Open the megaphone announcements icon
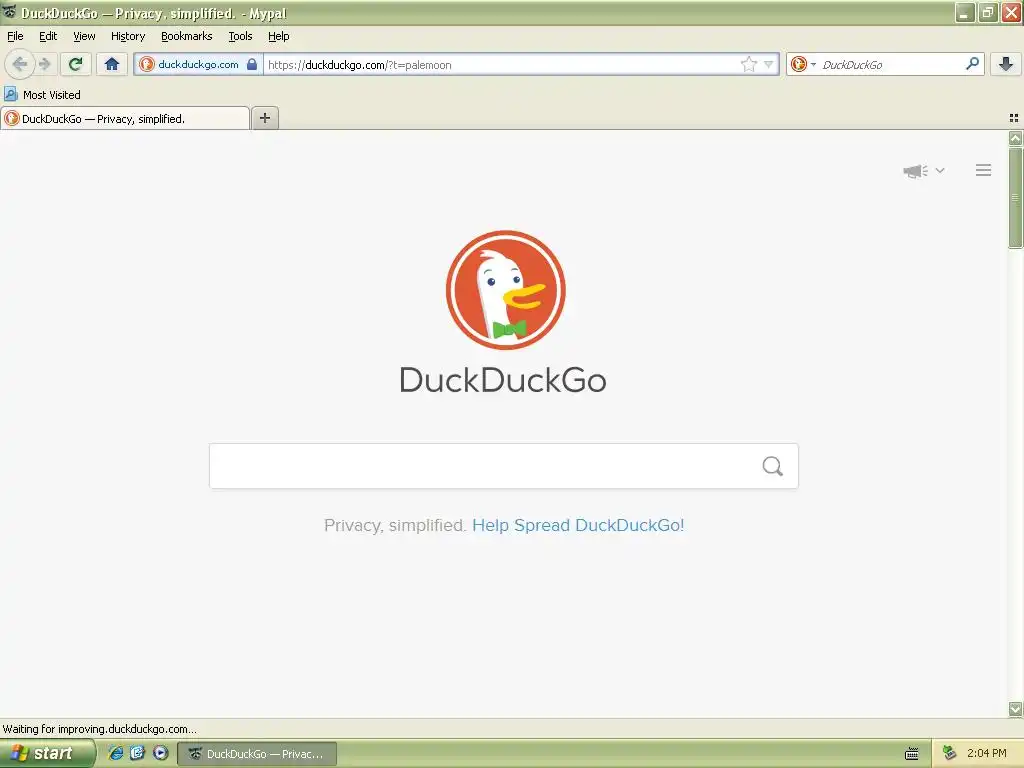This screenshot has width=1024, height=768. (915, 170)
